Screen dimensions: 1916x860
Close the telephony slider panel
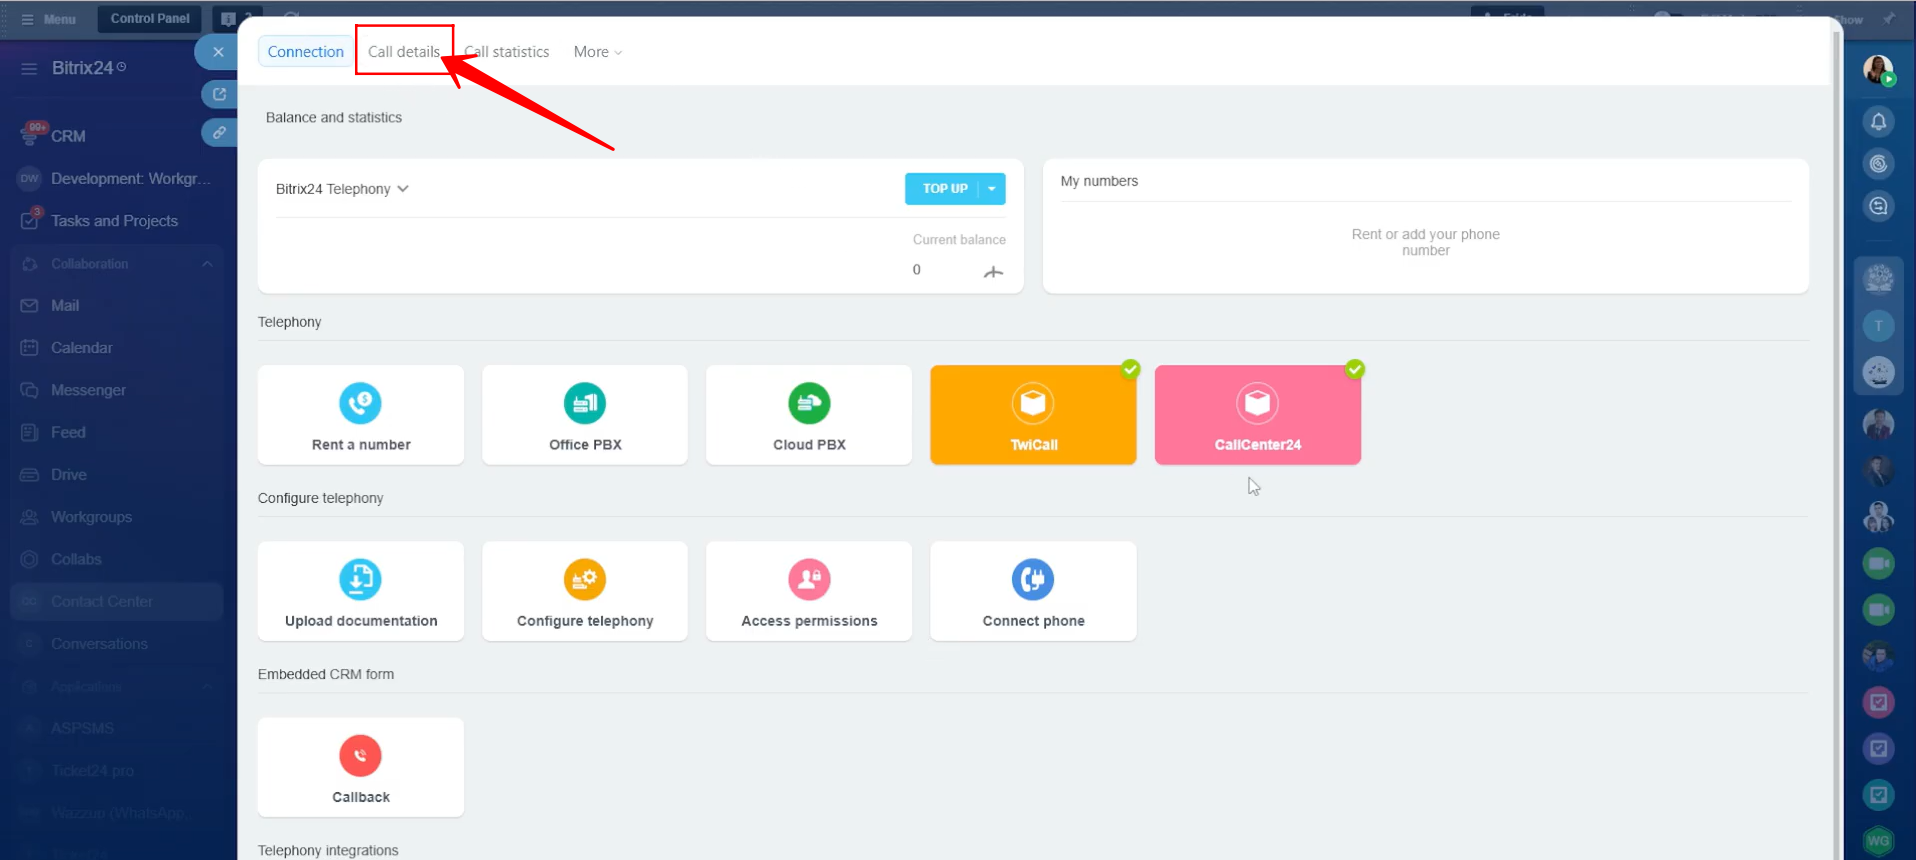point(218,52)
